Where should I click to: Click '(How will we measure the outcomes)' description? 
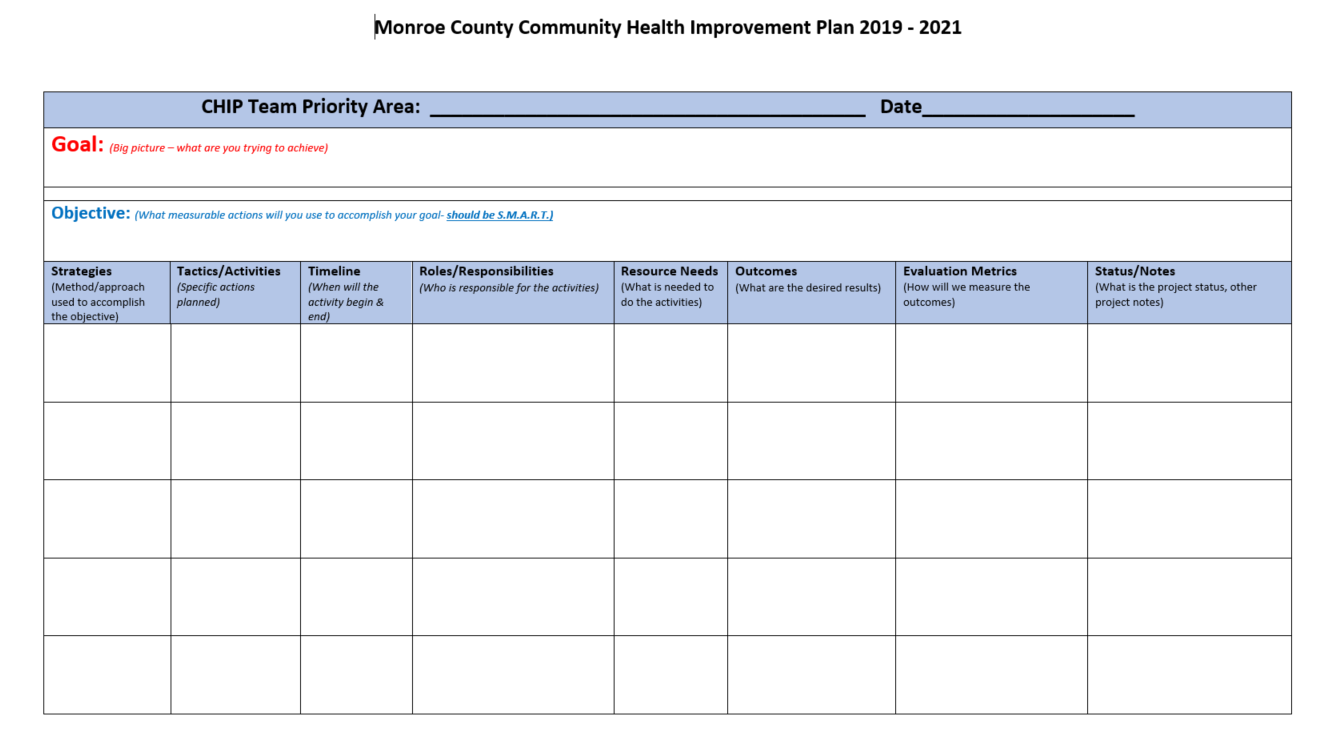tap(966, 294)
